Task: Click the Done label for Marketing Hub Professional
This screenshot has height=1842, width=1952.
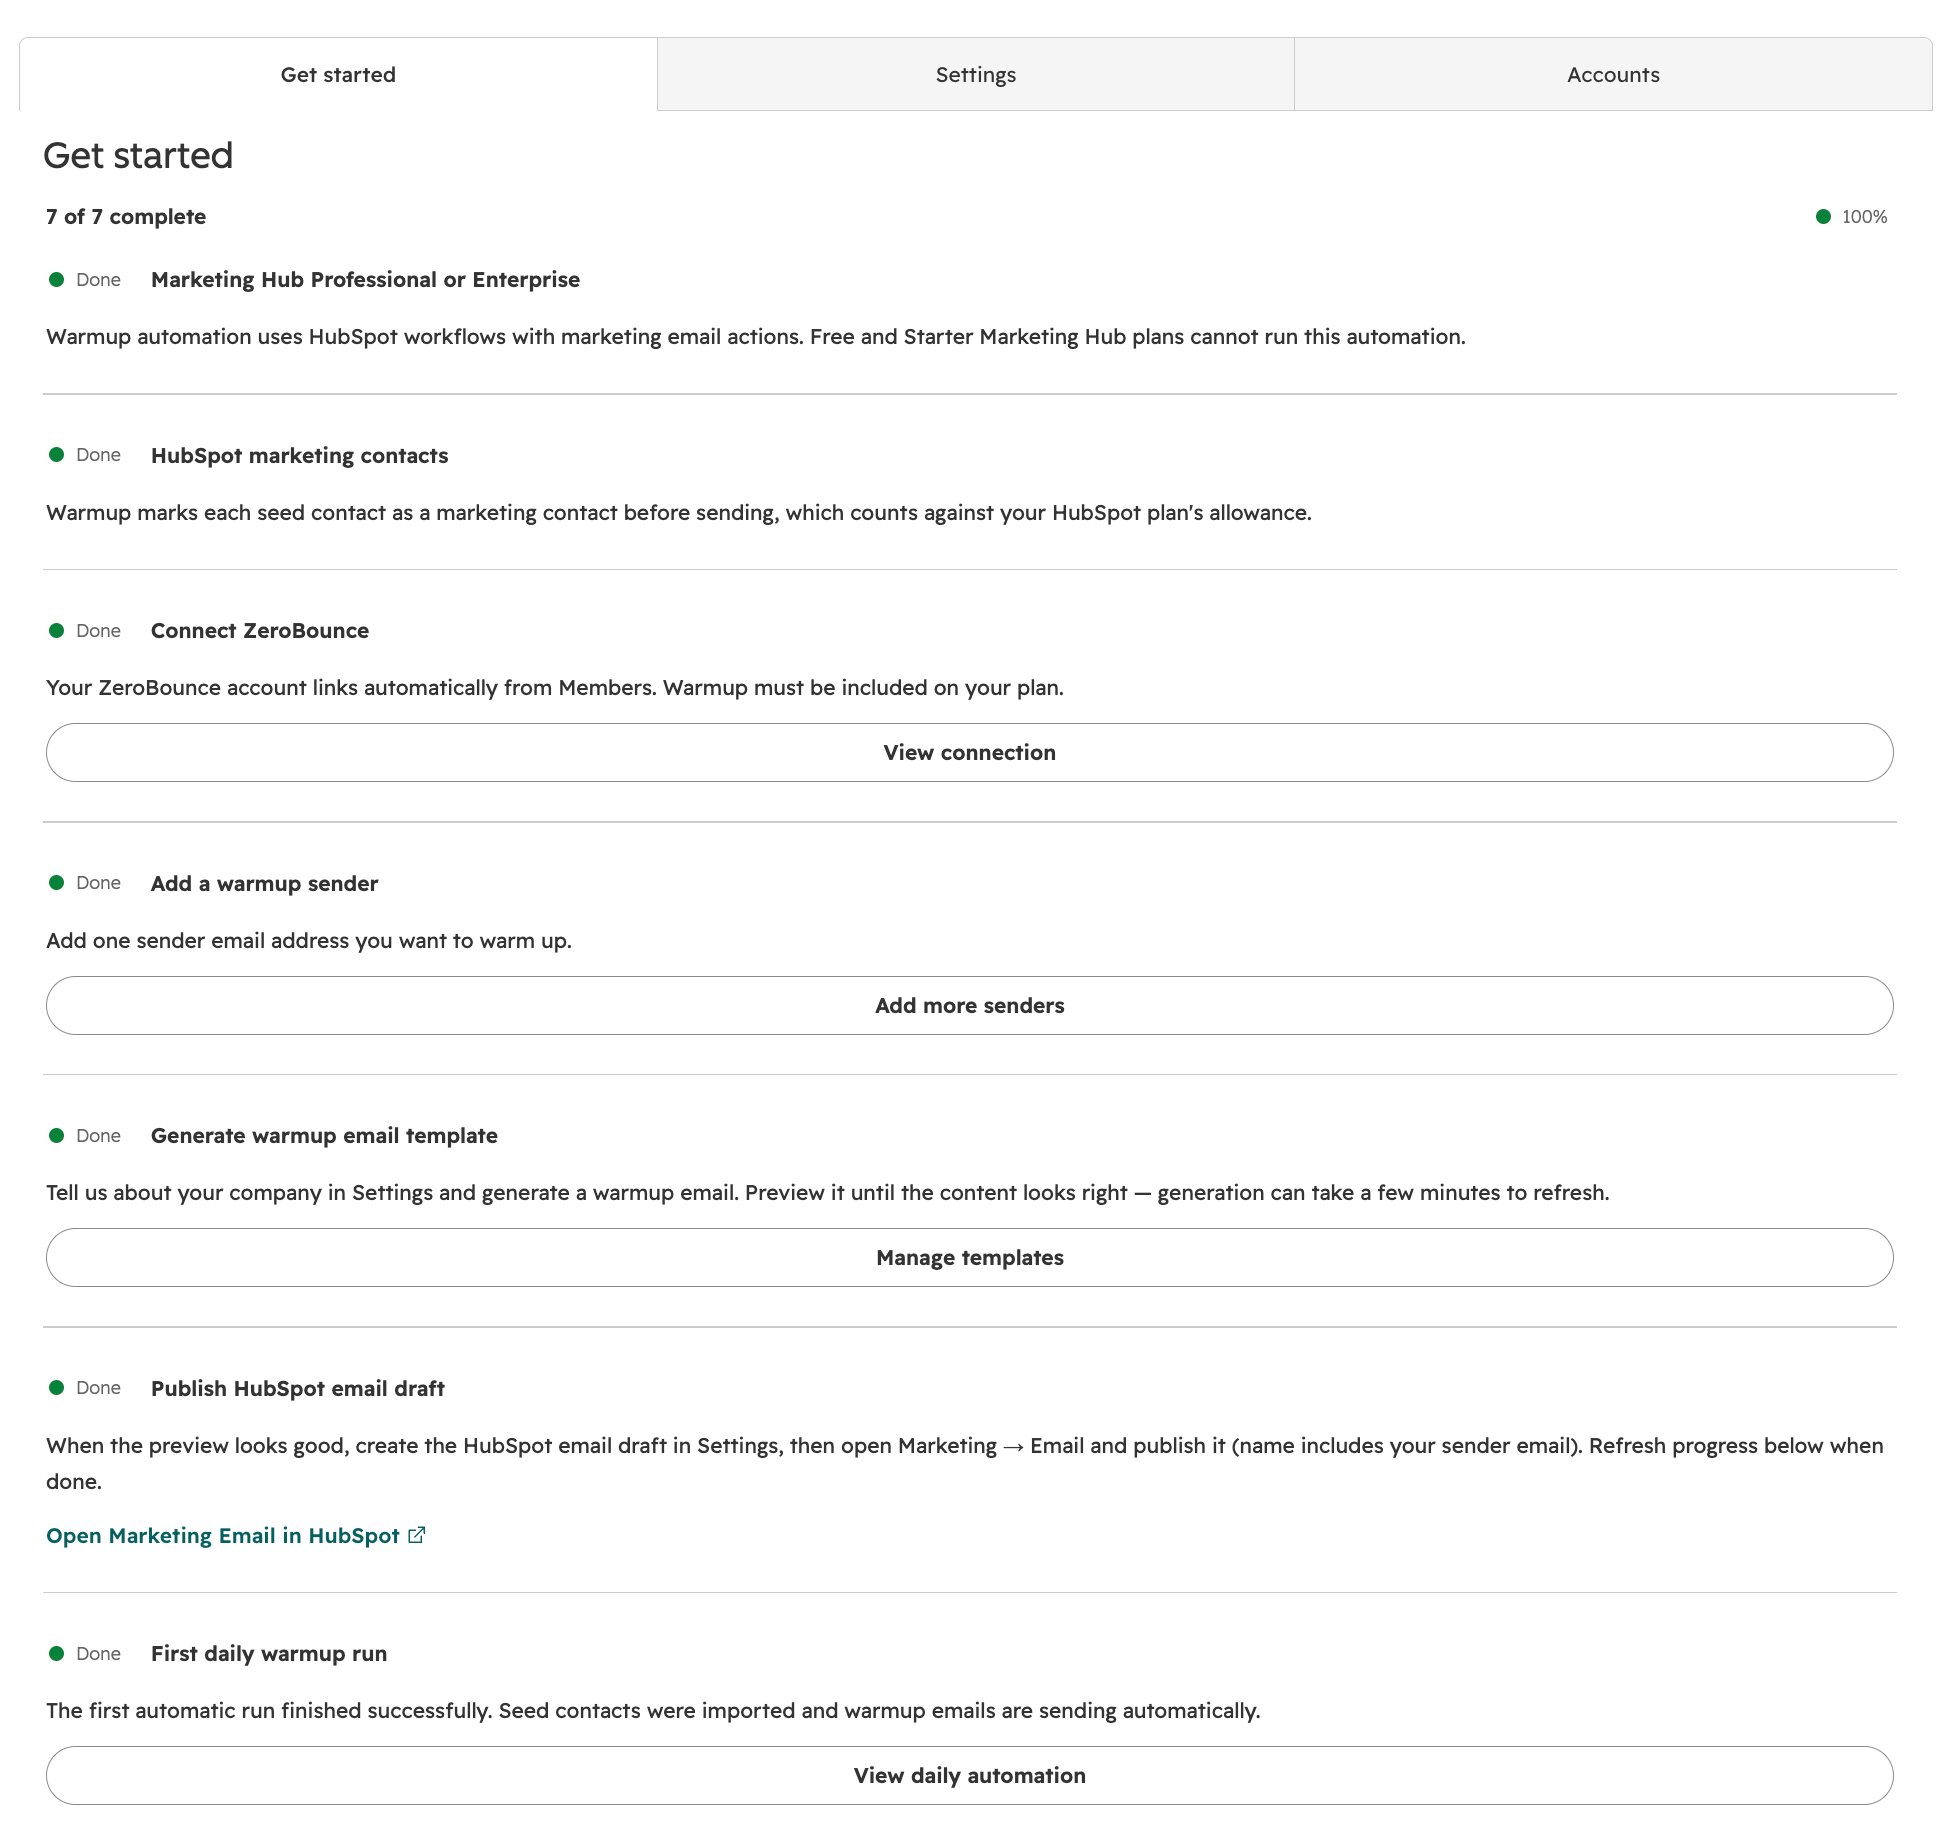Action: pos(98,280)
